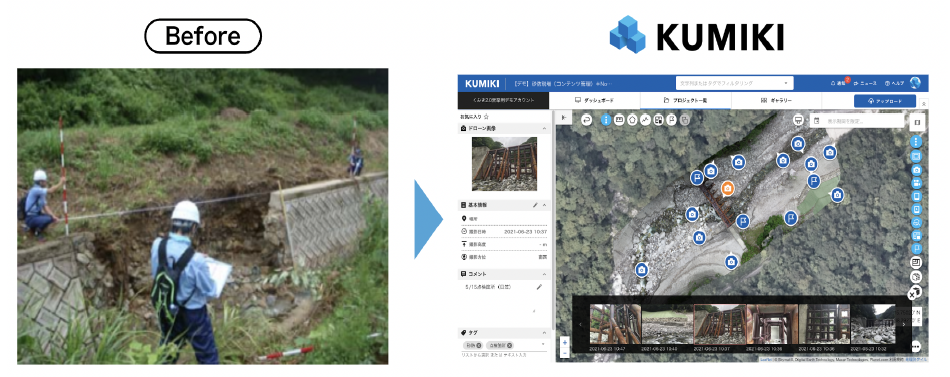Viewport: 950px width, 377px height.
Task: Open the line chart icon in map toolbar
Action: point(645,120)
